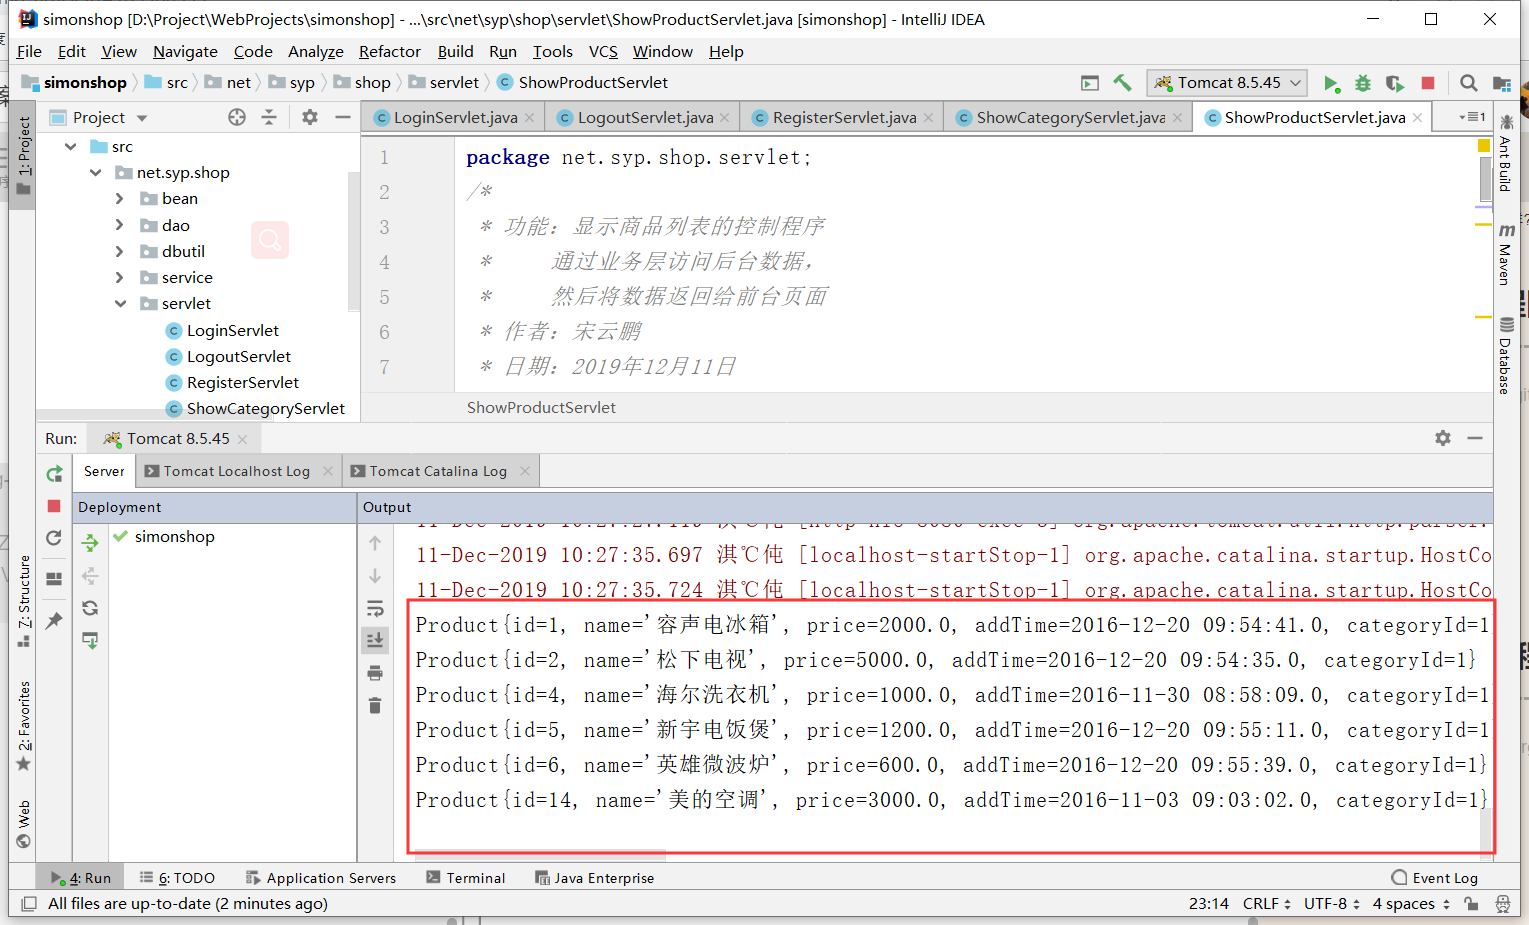Expand the dao package

(120, 225)
